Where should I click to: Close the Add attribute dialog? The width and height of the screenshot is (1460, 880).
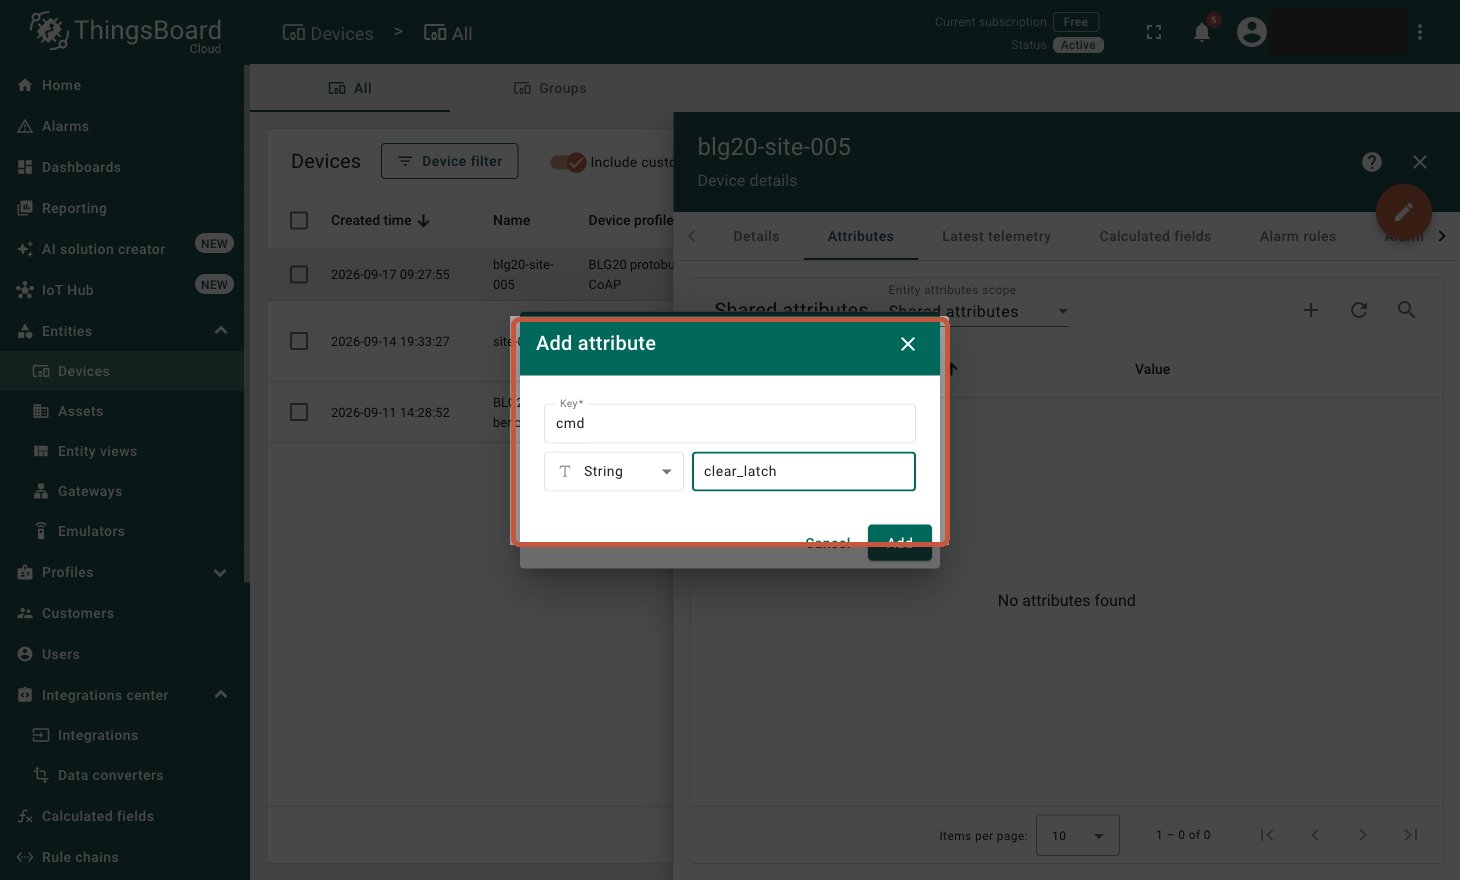(x=908, y=344)
